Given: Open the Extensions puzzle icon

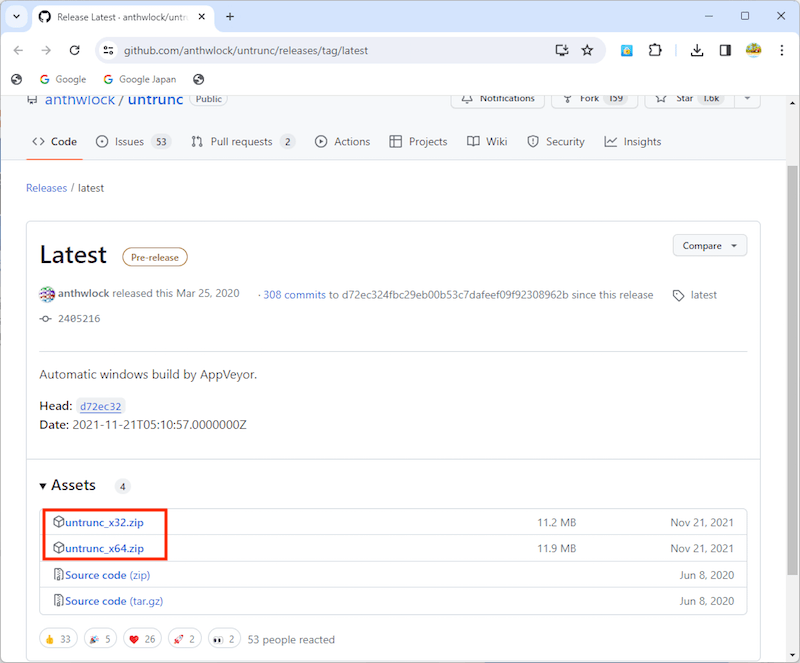Looking at the screenshot, I should 655,50.
